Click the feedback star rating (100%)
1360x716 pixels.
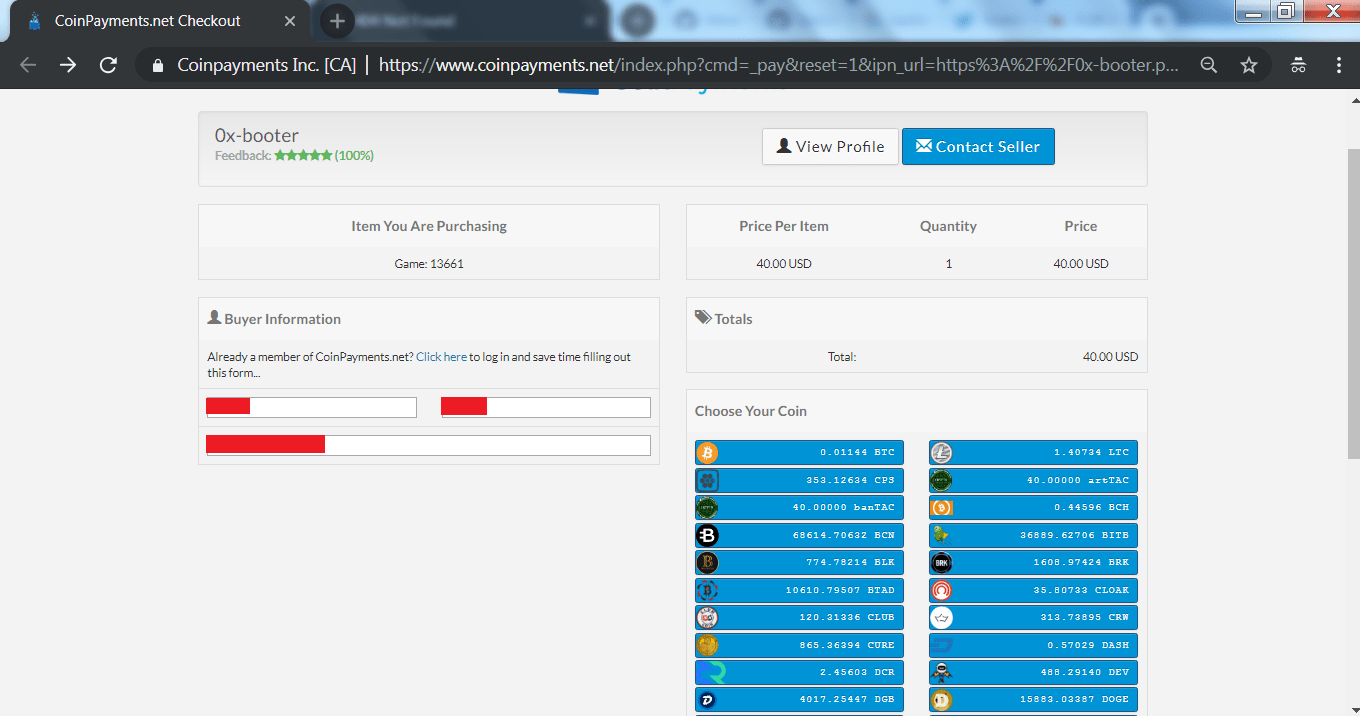(x=324, y=156)
